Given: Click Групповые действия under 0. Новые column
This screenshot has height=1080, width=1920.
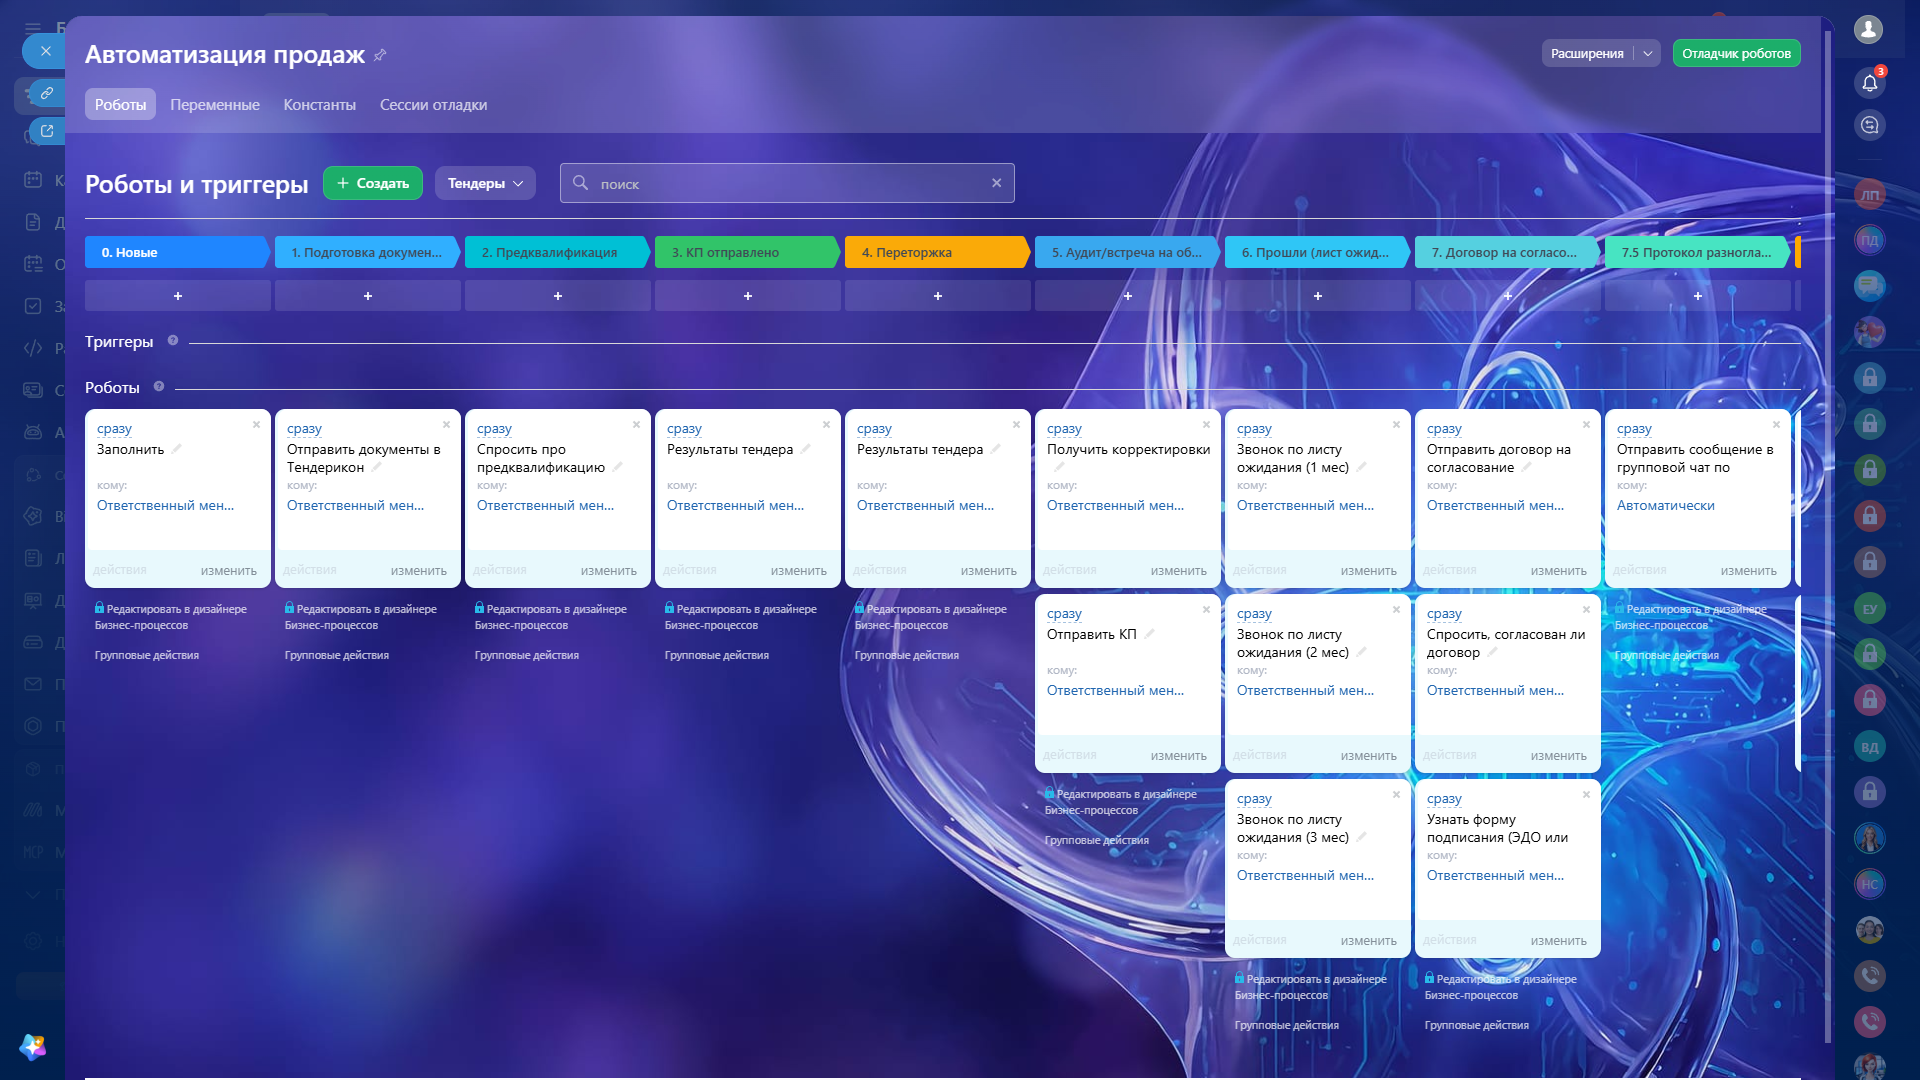Looking at the screenshot, I should click(147, 655).
